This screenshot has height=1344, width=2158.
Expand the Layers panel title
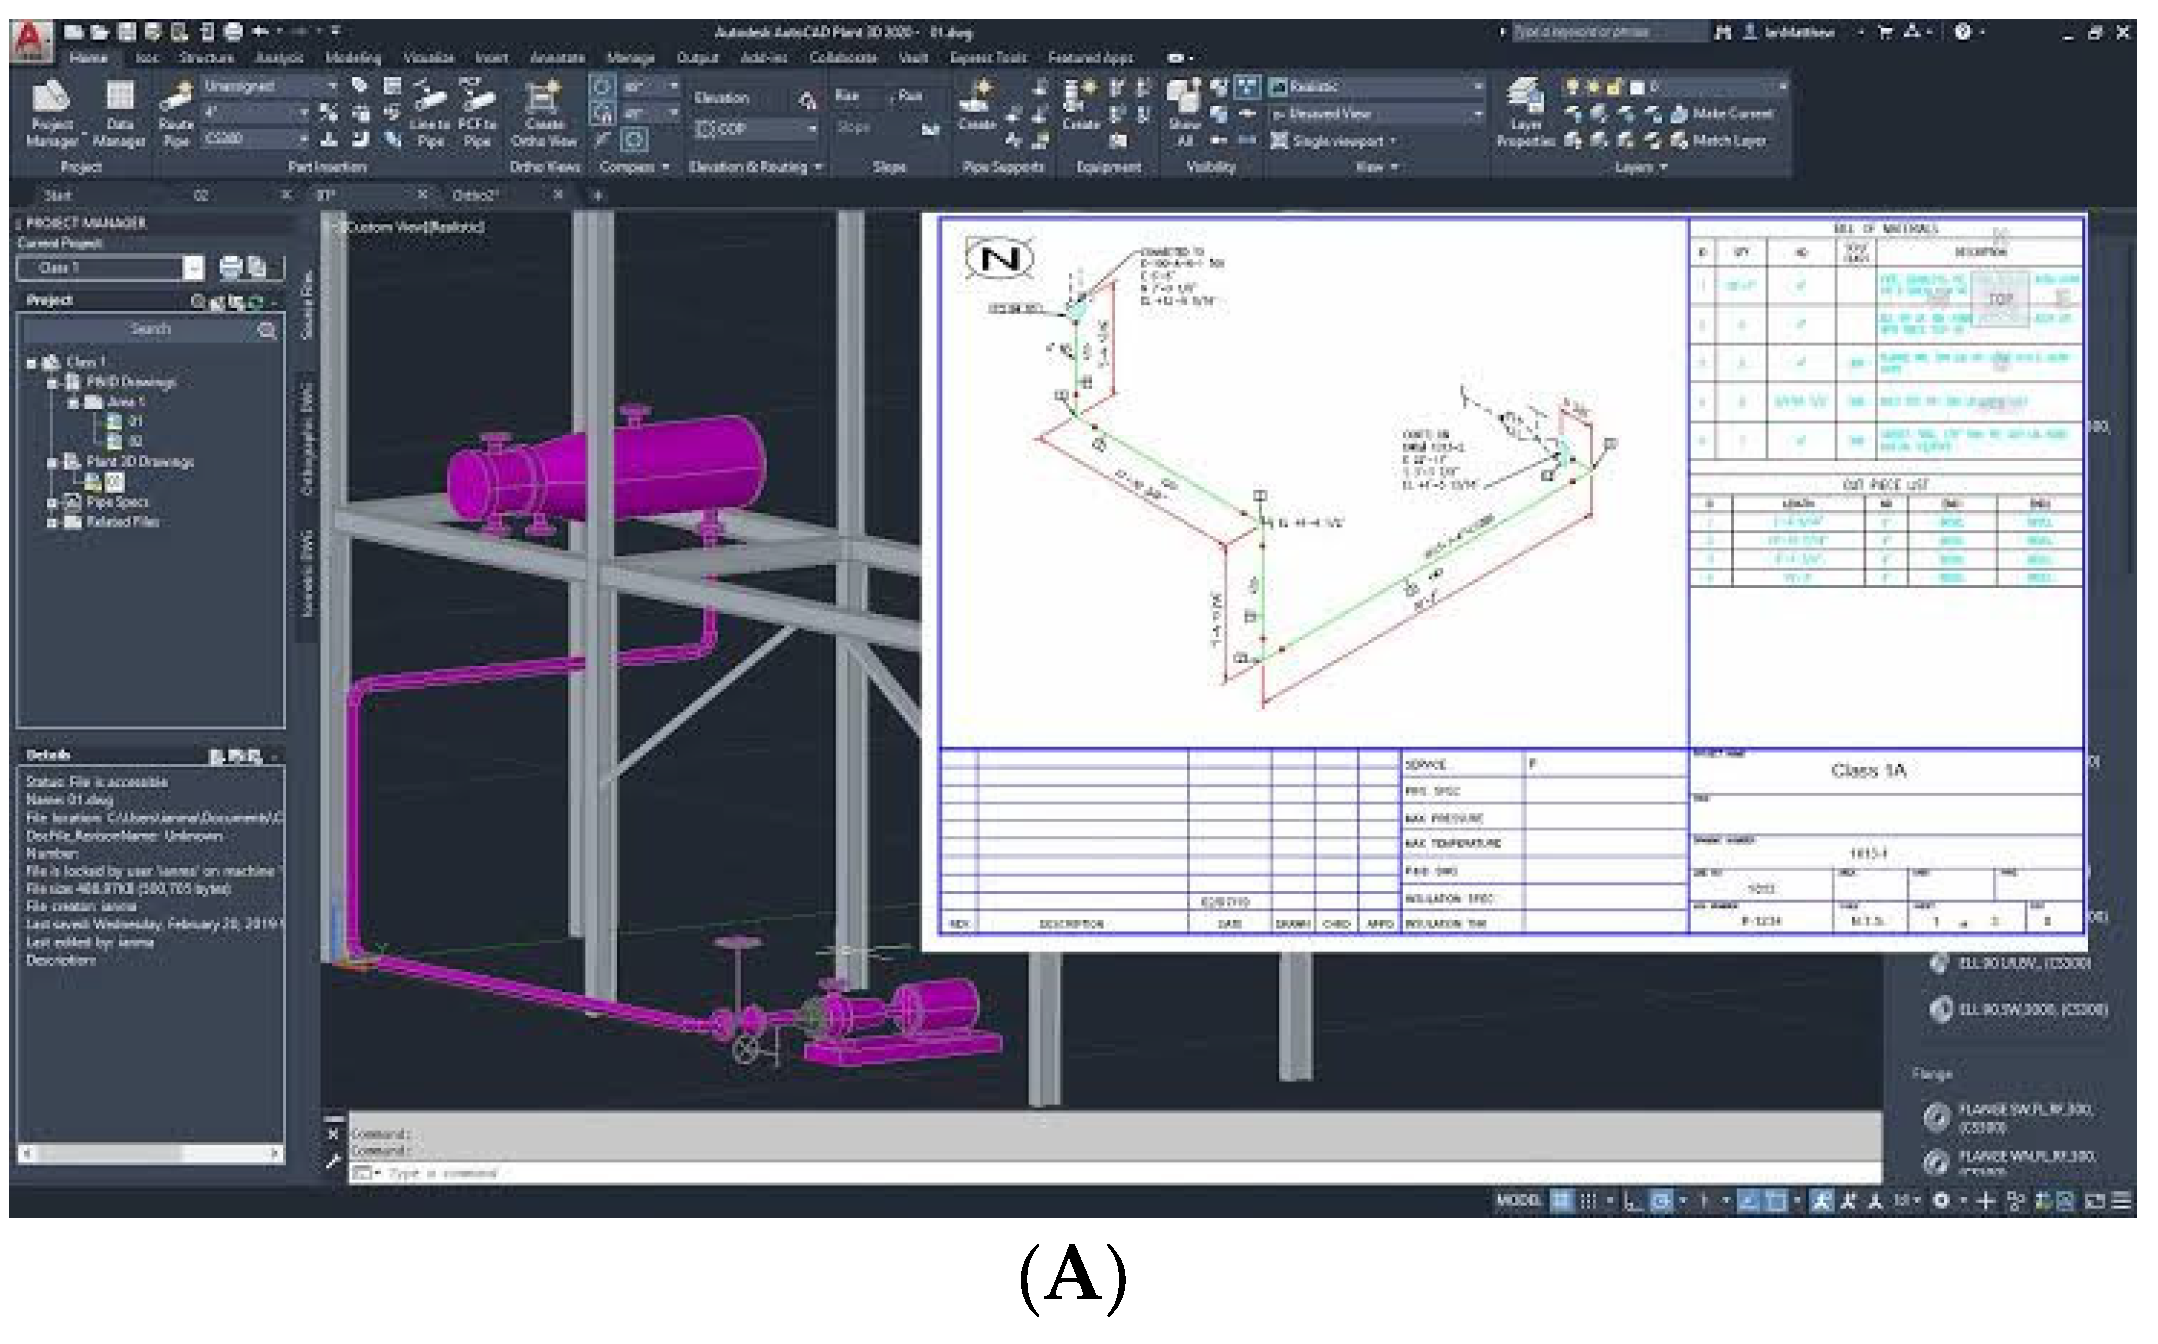click(1640, 167)
